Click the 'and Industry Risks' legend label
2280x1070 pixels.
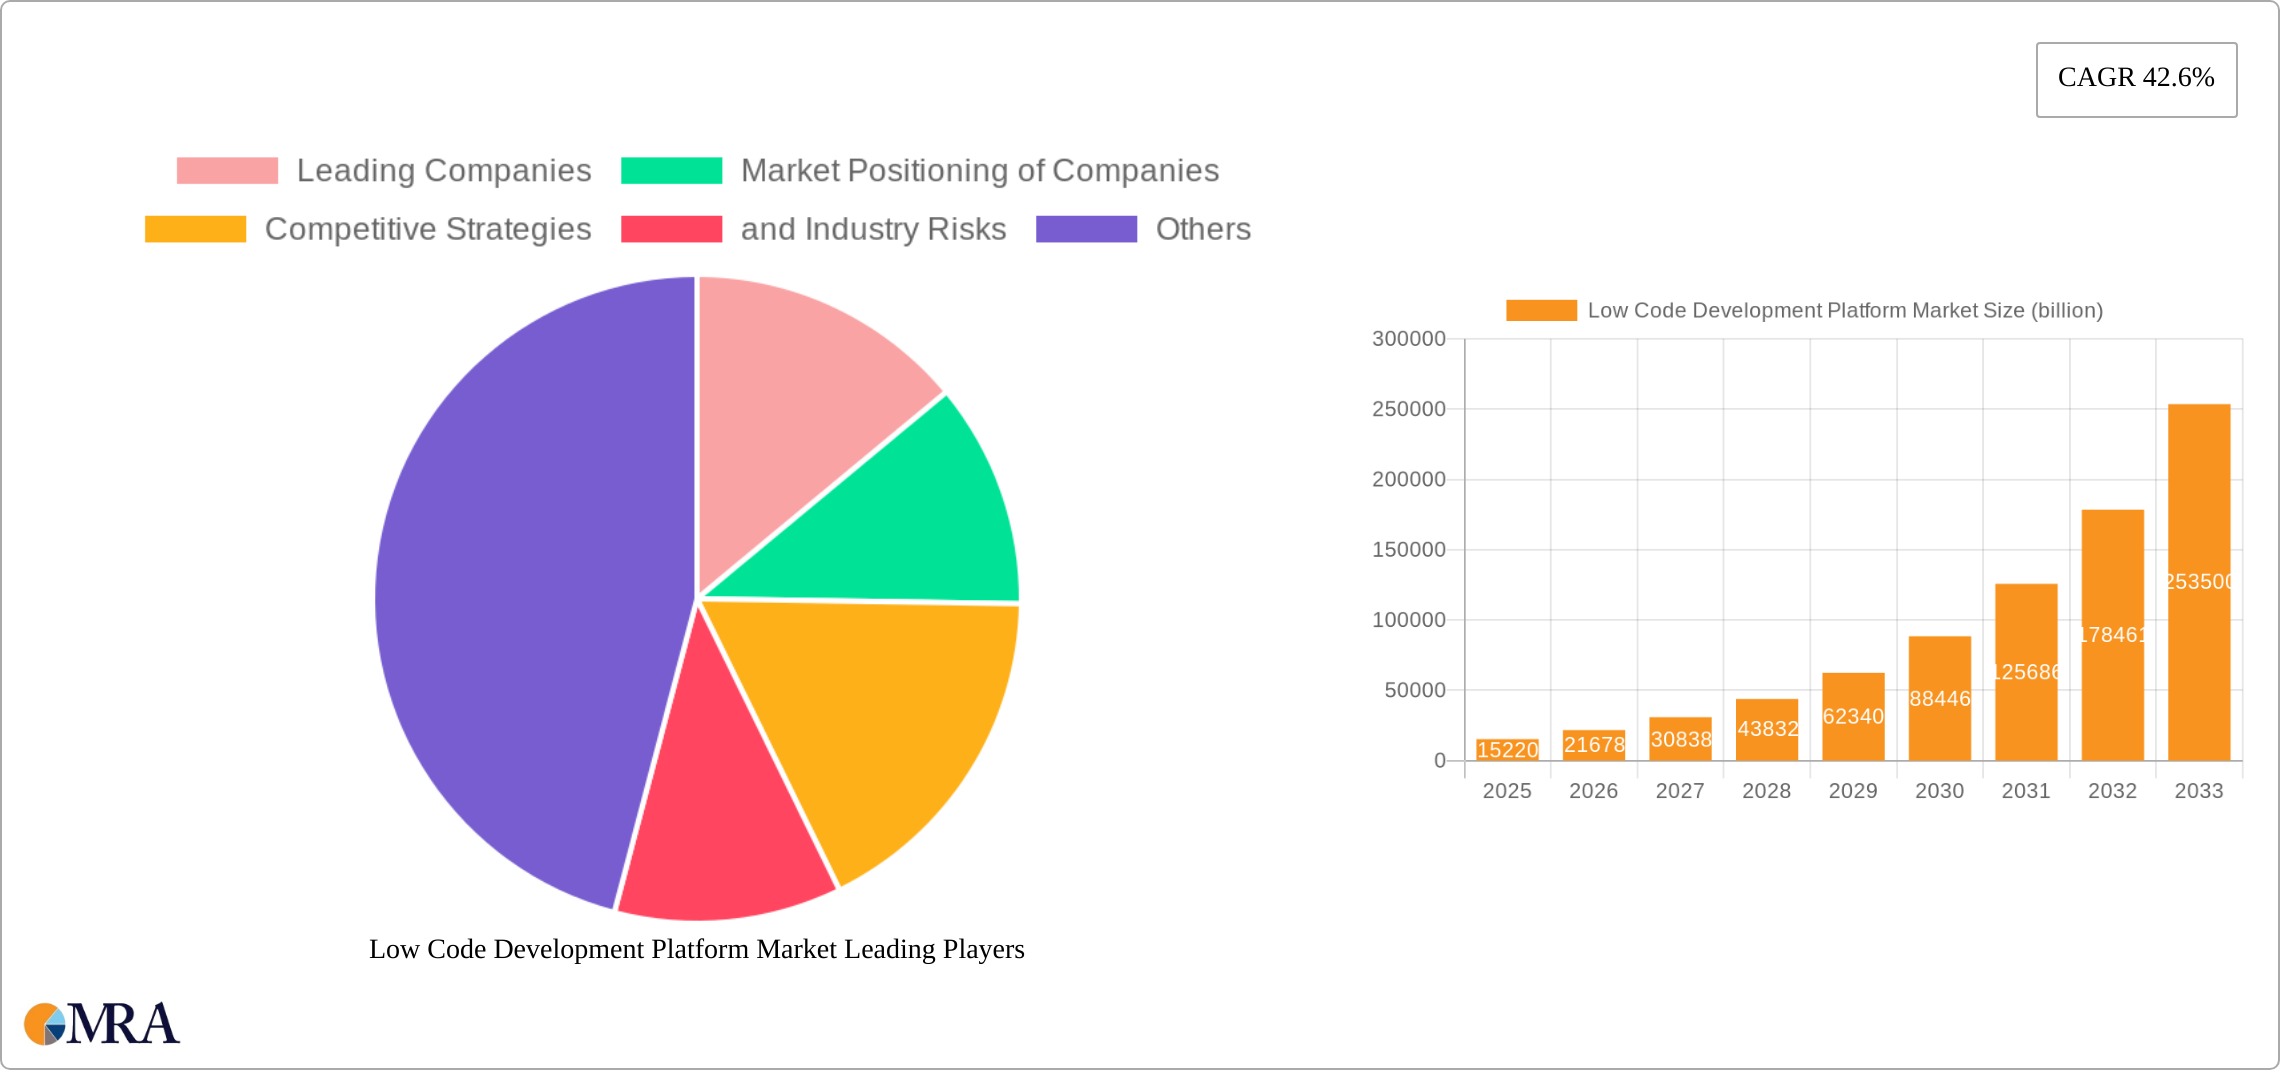pos(873,229)
